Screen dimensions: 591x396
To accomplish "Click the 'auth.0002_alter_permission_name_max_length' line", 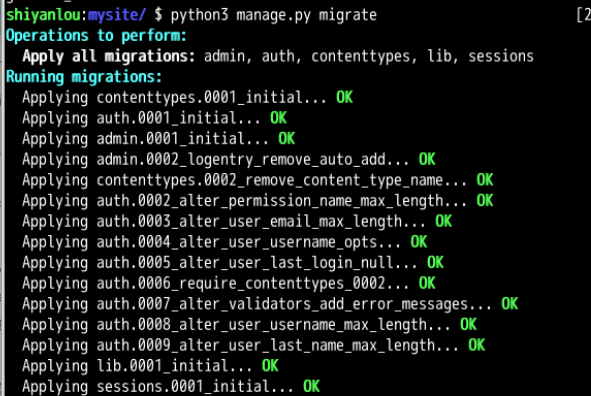I will point(257,201).
